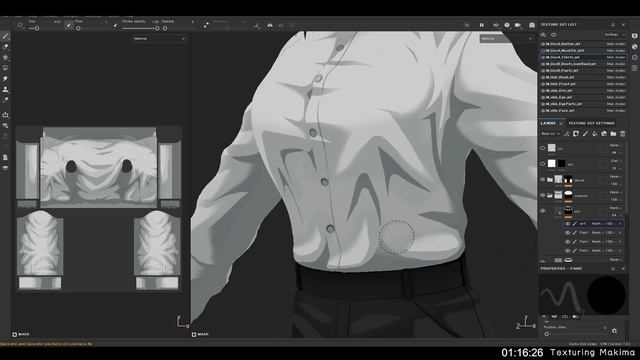
Task: Click the Flow slider handle
Action: pos(78,29)
